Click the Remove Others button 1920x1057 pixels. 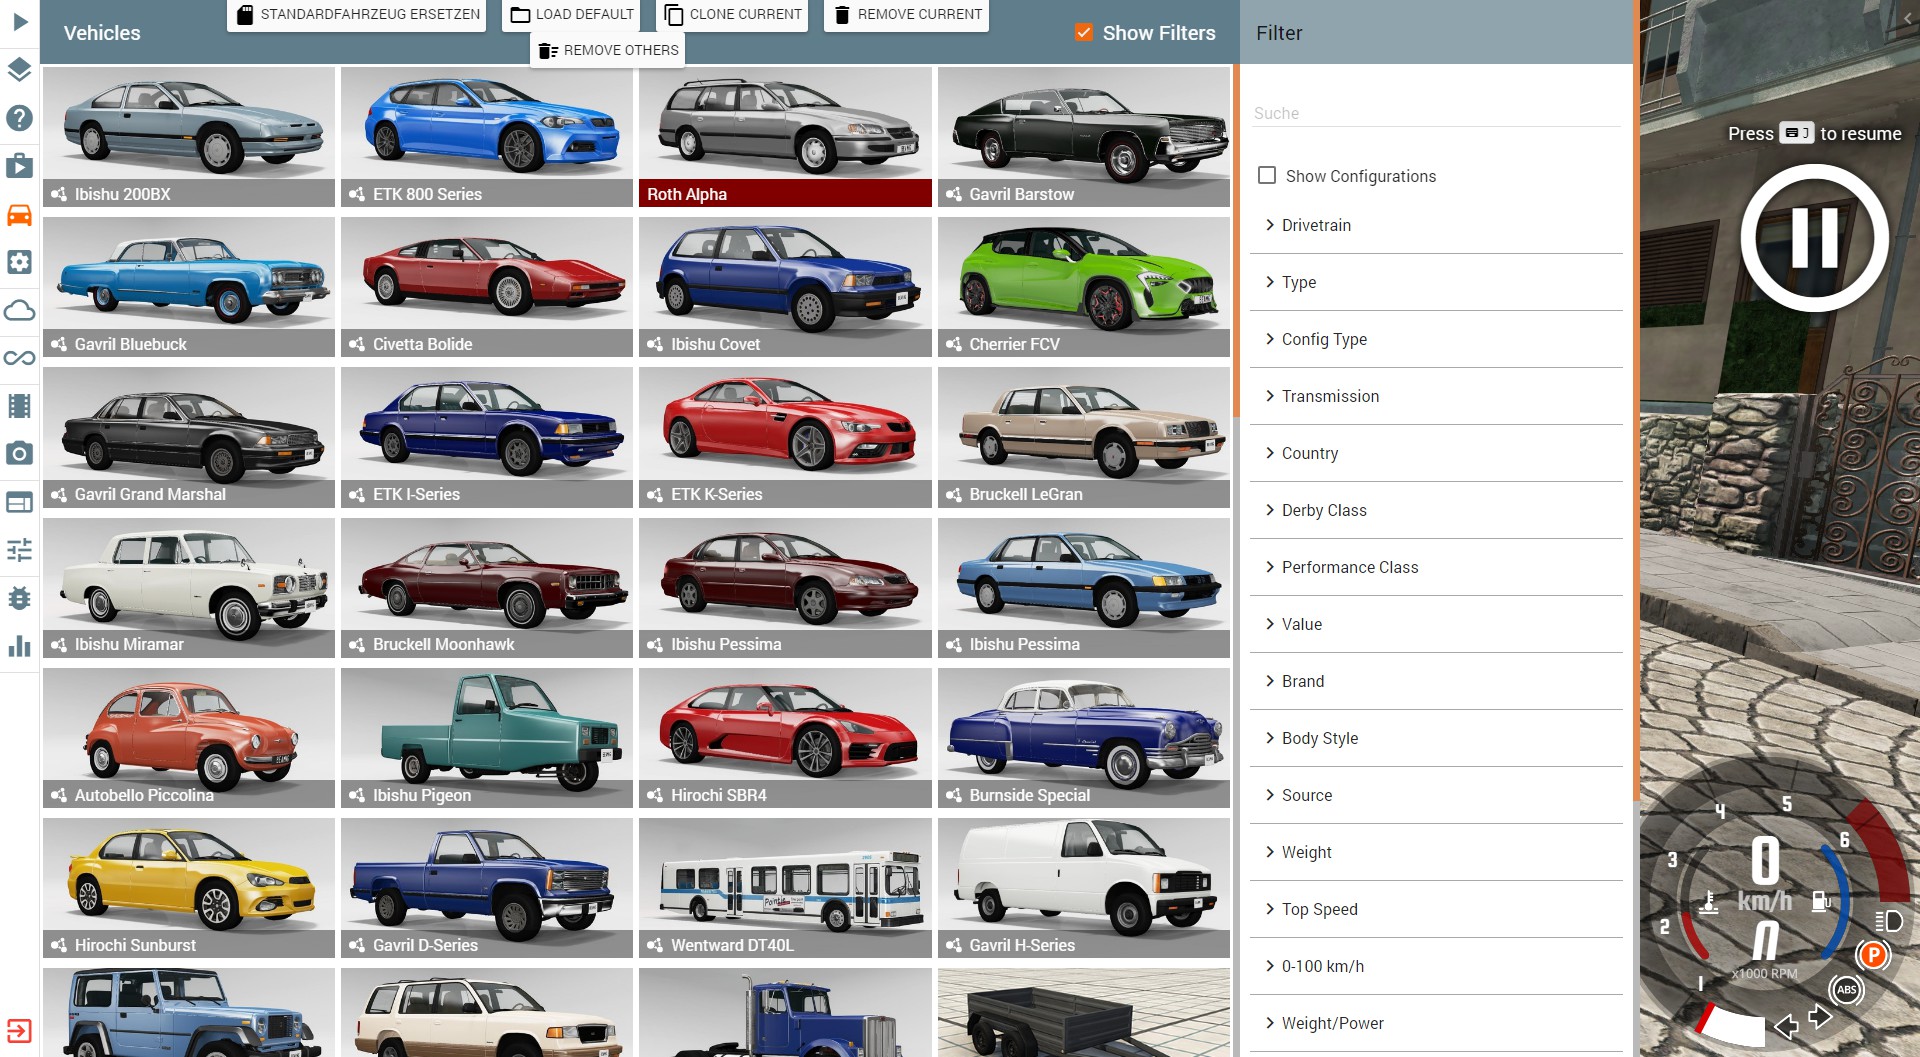tap(608, 50)
